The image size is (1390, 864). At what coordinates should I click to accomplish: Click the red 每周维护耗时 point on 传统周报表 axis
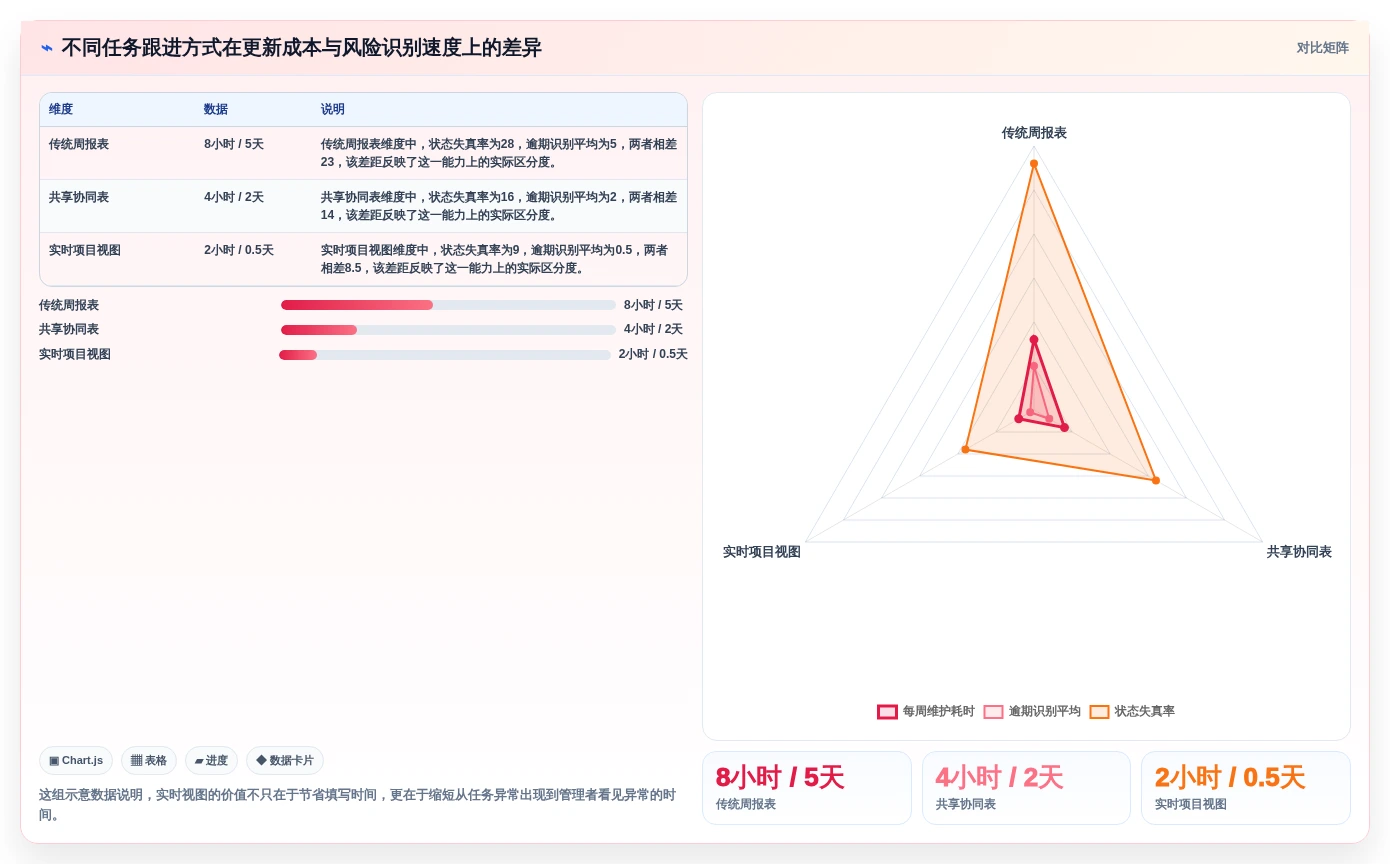click(x=1034, y=340)
